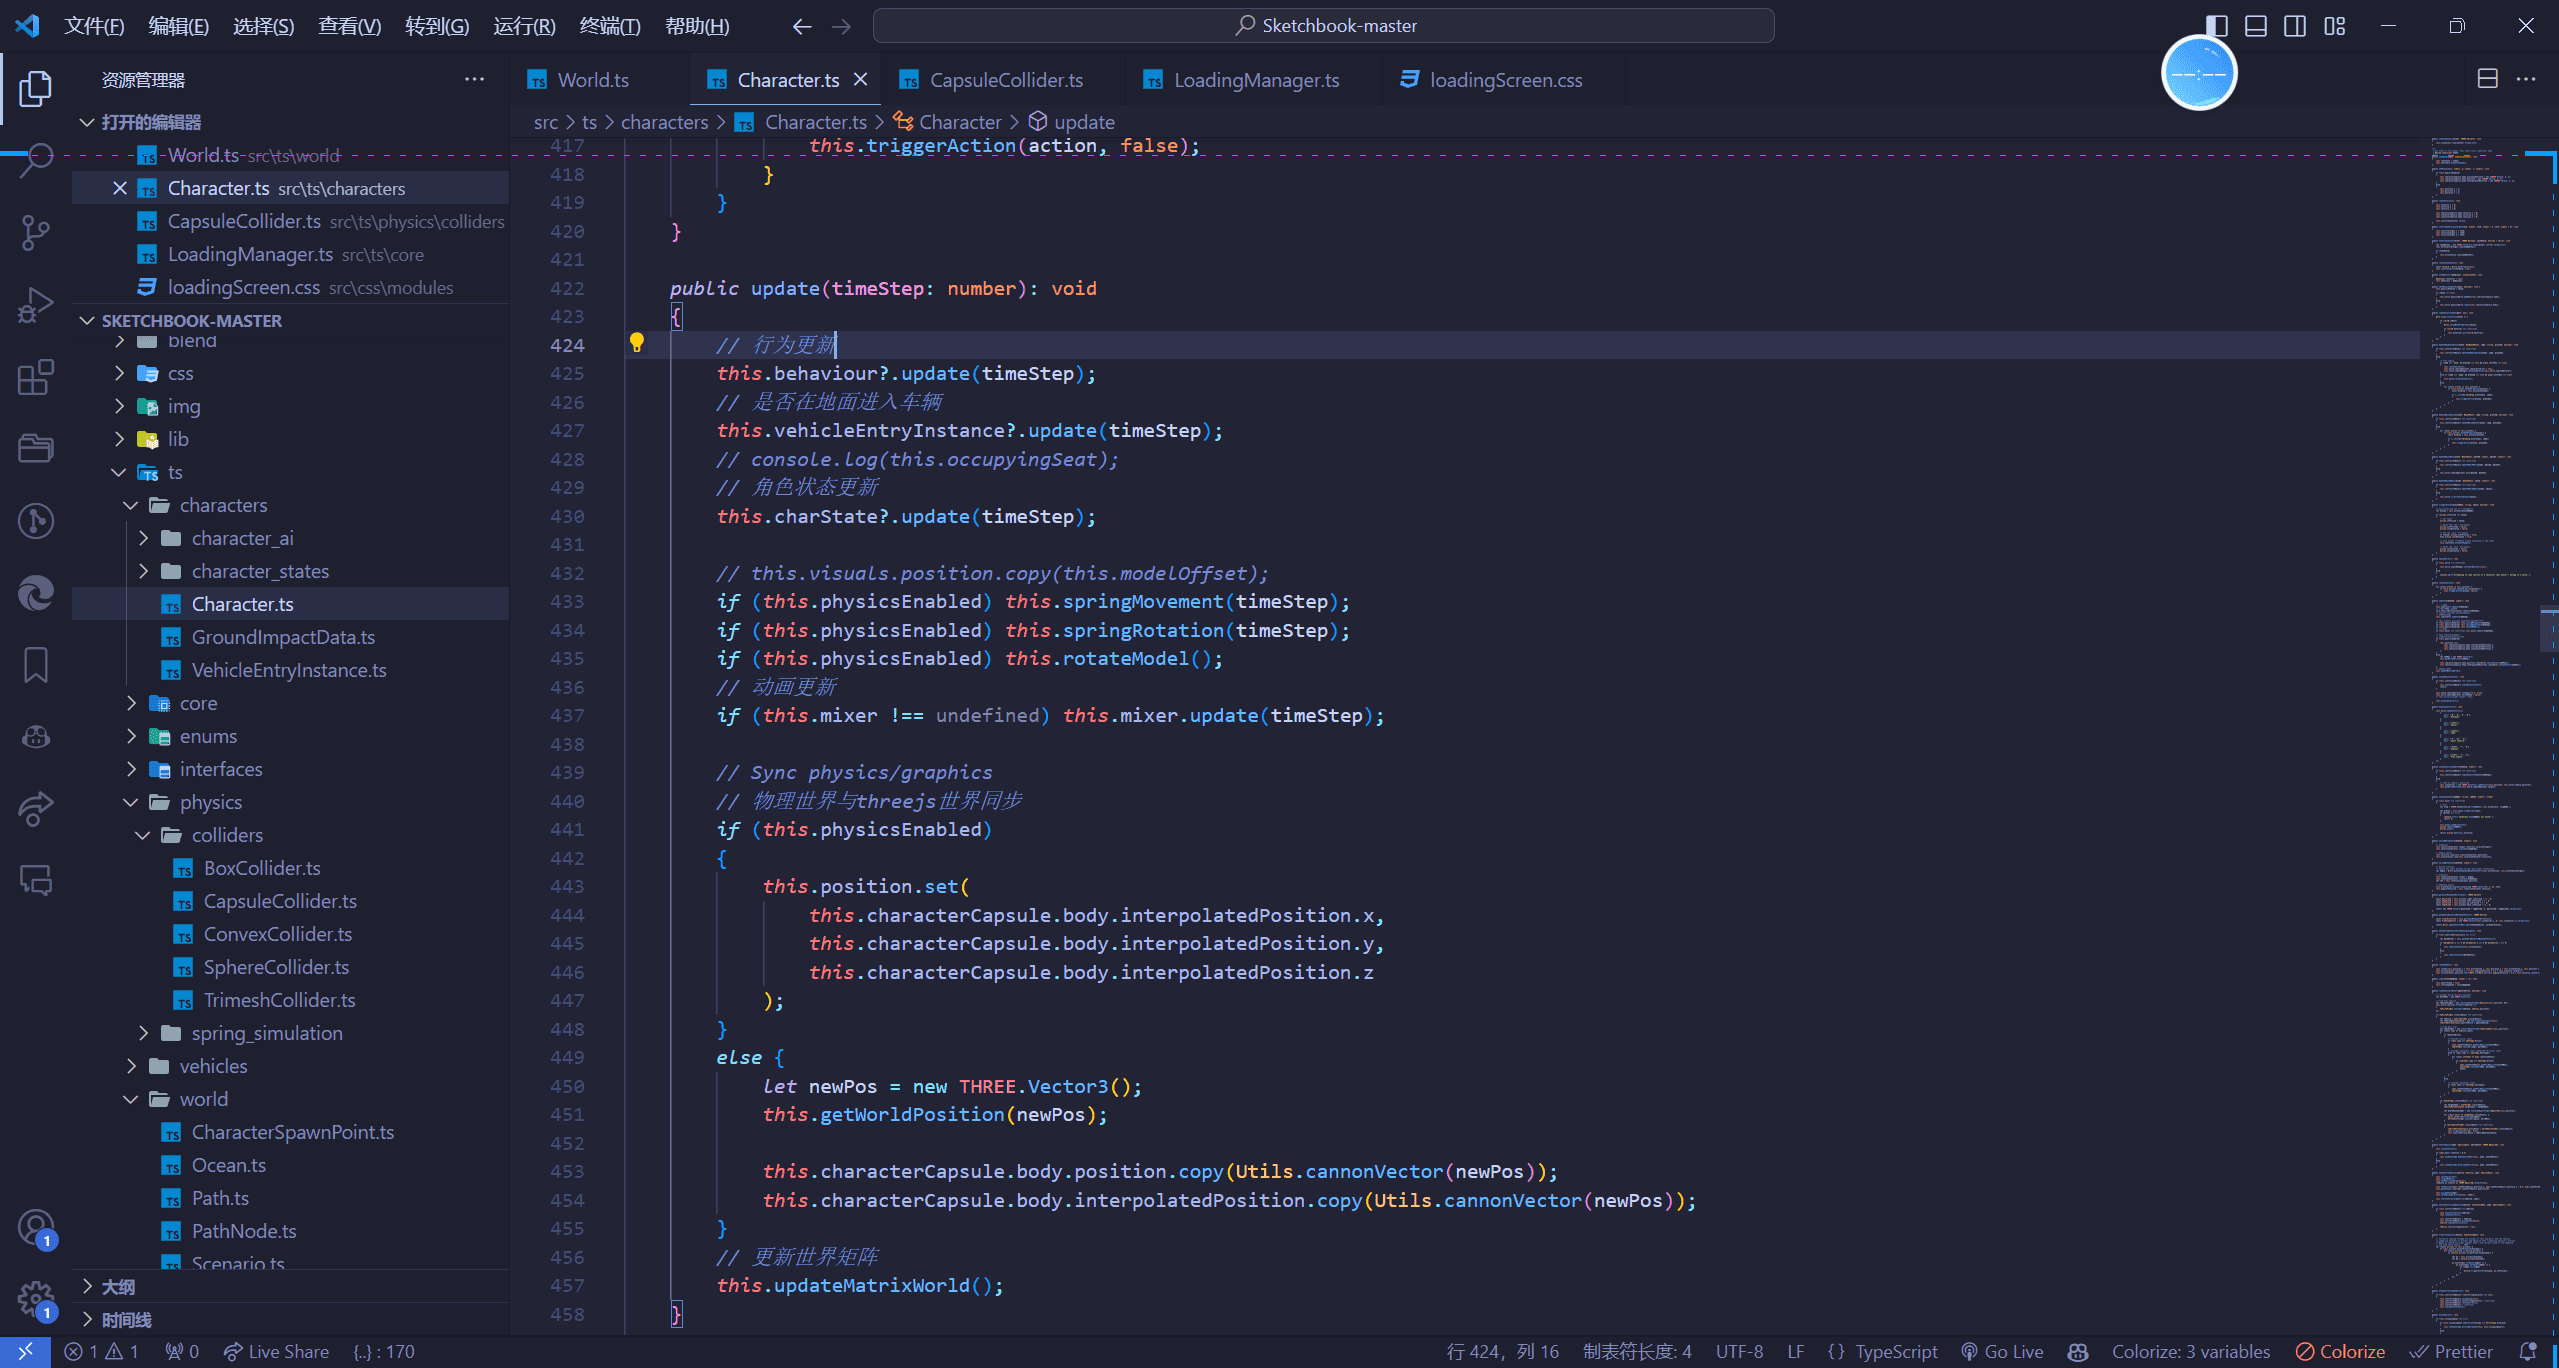The width and height of the screenshot is (2559, 1368).
Task: Switch to loadingScreen.css tab
Action: coord(1505,80)
